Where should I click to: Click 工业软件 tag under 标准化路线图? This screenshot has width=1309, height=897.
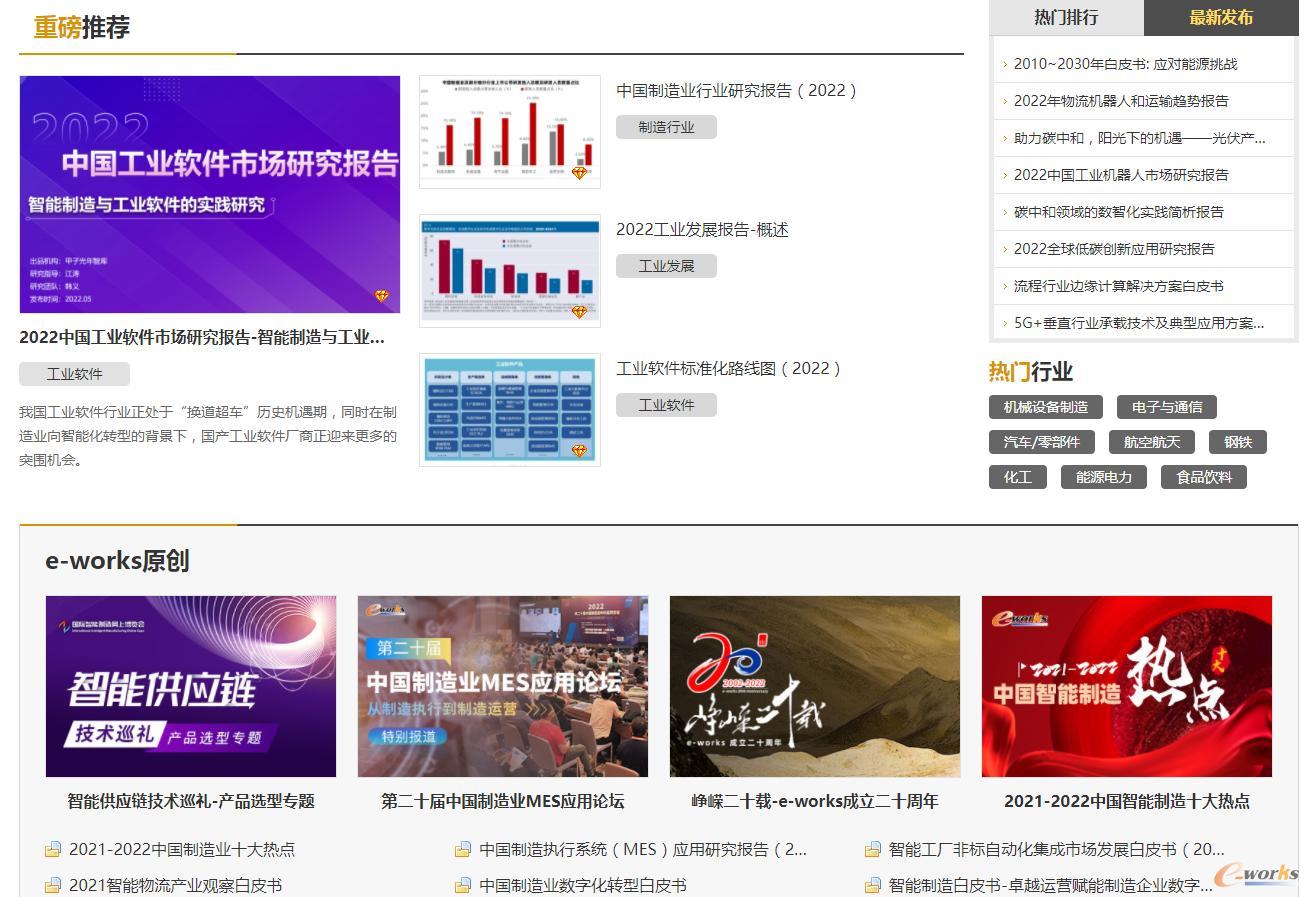[666, 405]
